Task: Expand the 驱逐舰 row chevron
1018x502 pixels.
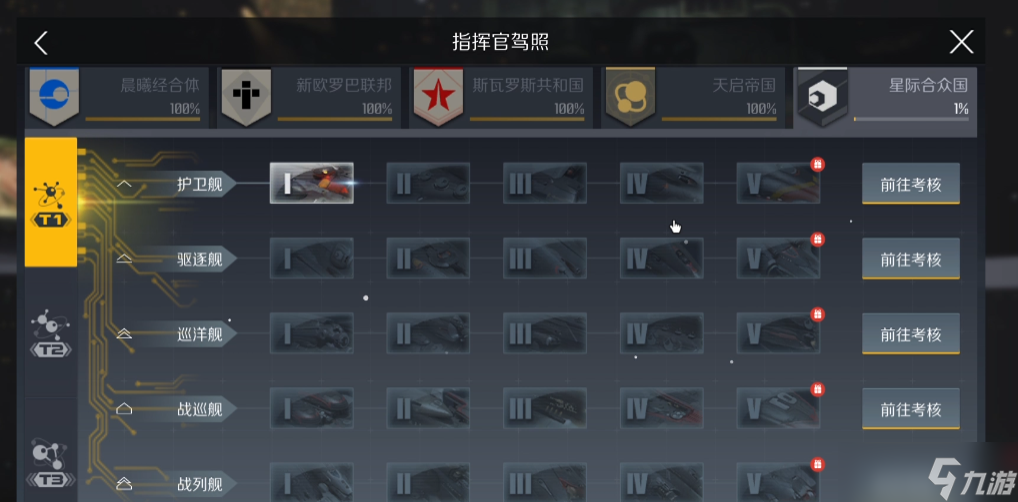Action: 124,259
